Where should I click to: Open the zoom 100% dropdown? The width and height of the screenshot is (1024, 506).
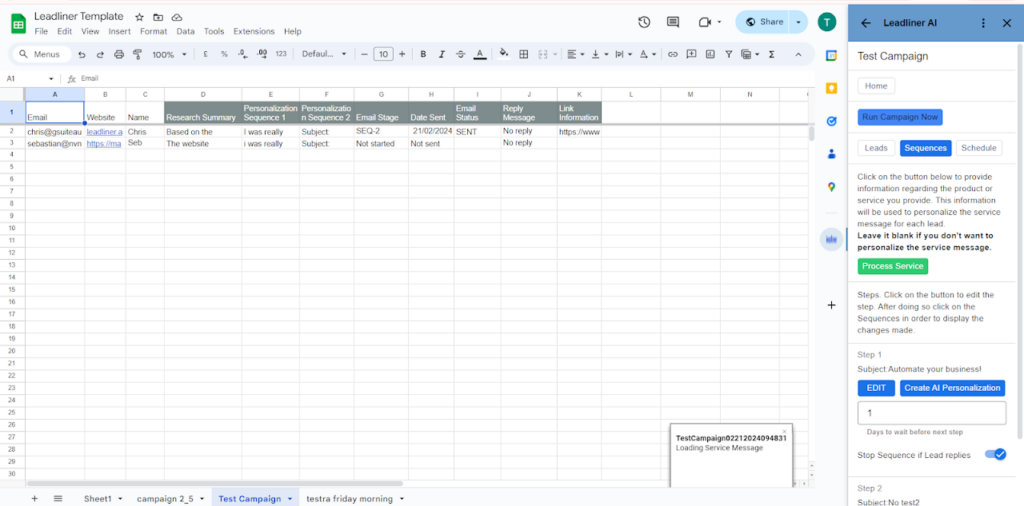coord(169,54)
